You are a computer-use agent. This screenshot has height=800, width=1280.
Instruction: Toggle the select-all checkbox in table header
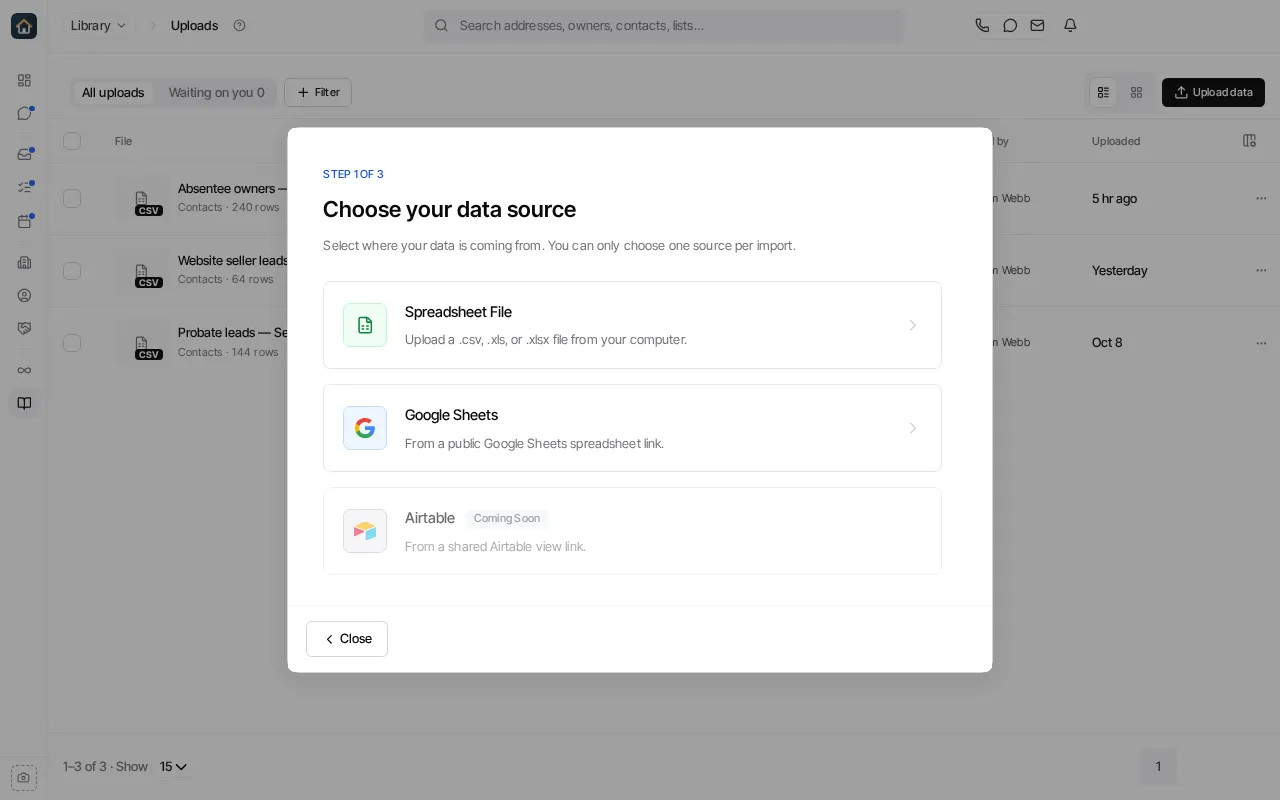click(x=72, y=141)
